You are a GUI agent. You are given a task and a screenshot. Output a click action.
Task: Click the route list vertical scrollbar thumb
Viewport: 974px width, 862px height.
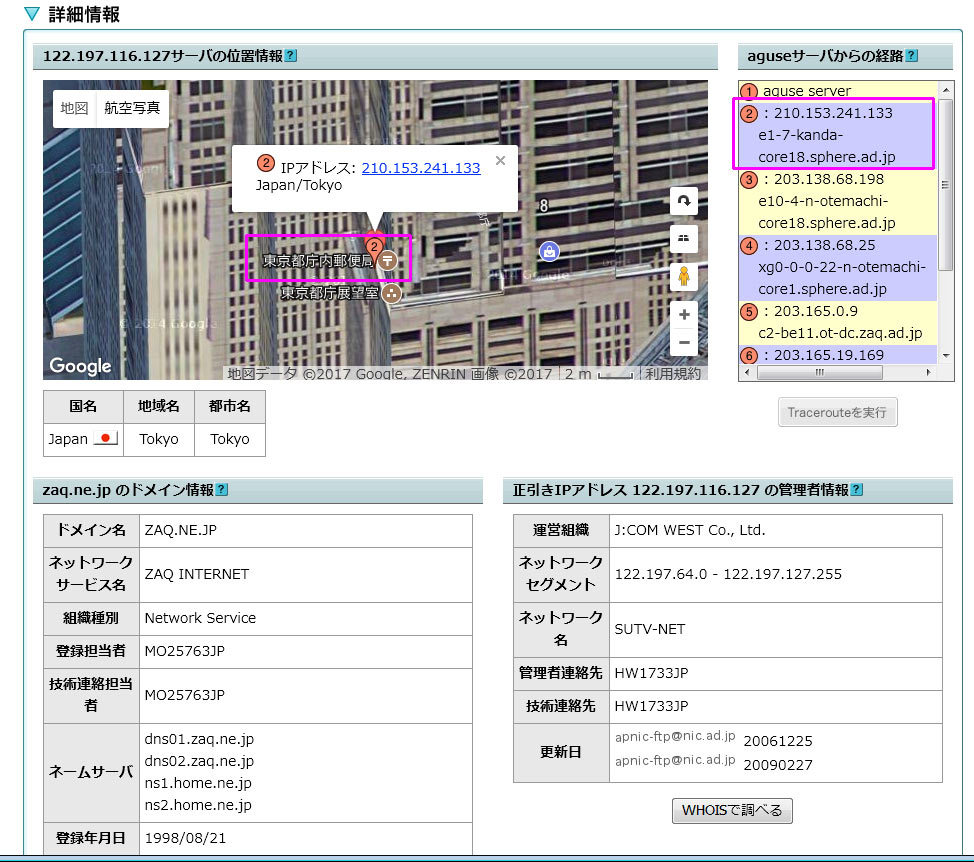coord(945,184)
